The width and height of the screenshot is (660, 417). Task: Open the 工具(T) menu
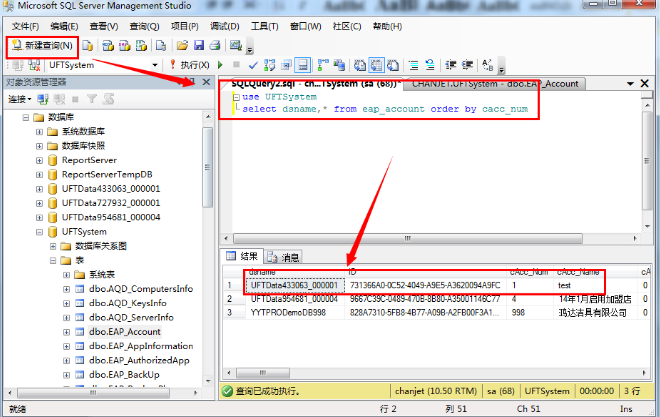click(265, 27)
